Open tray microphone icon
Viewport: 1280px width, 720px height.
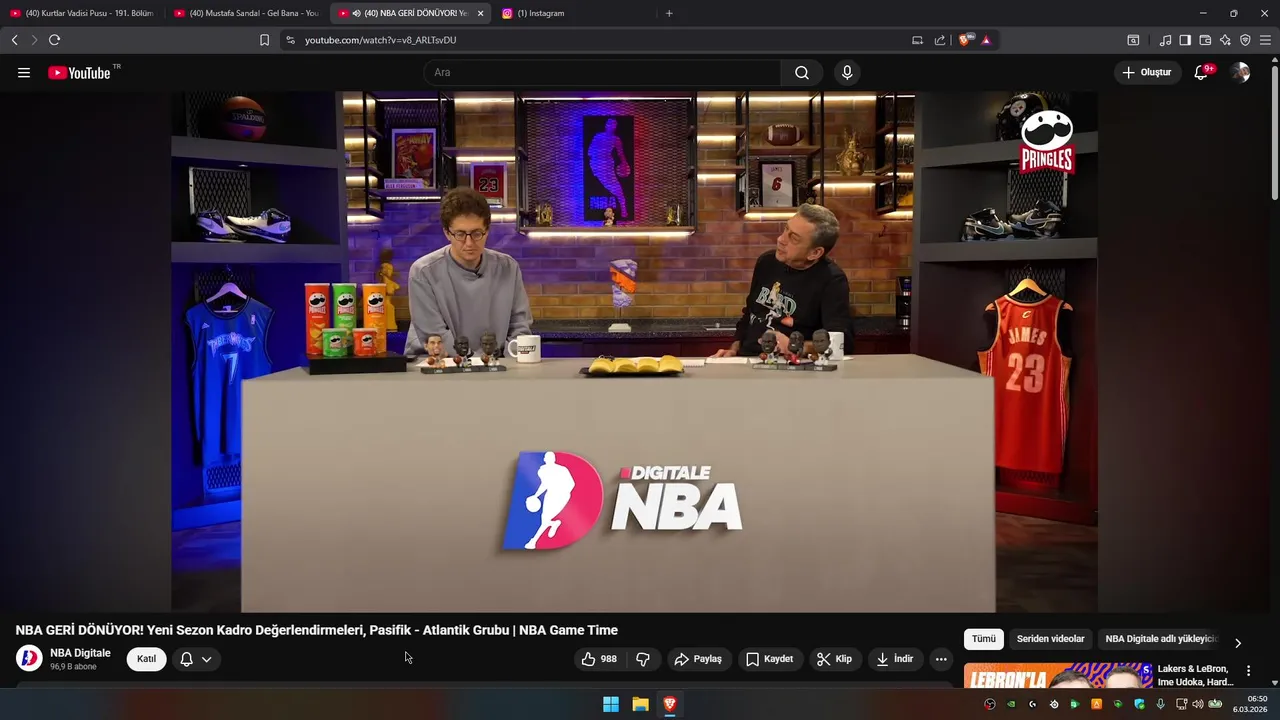[x=1160, y=704]
